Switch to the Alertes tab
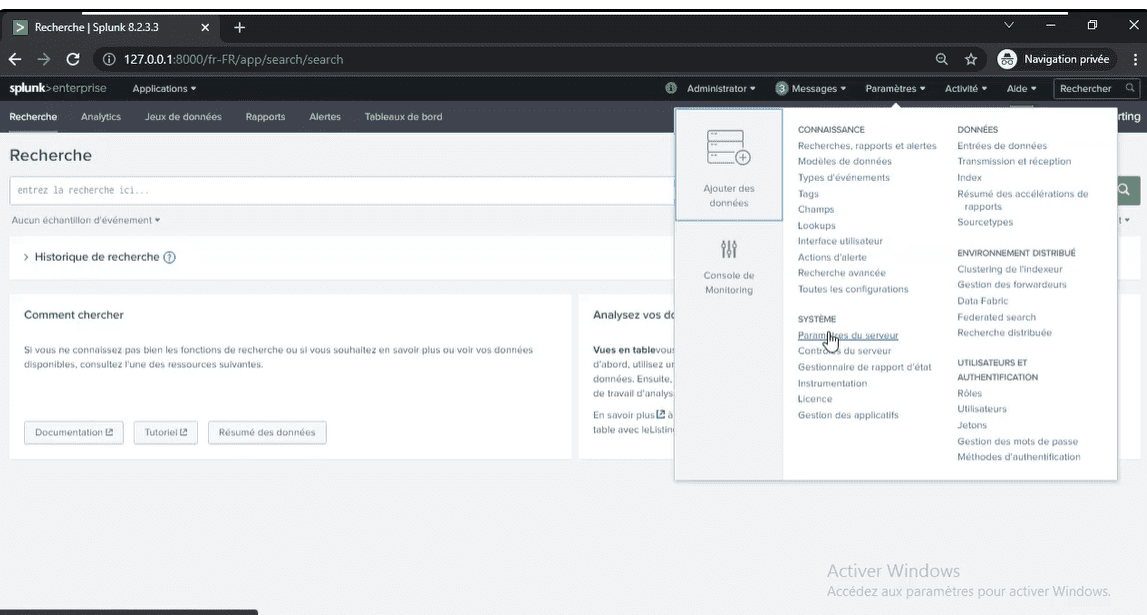 click(x=325, y=117)
